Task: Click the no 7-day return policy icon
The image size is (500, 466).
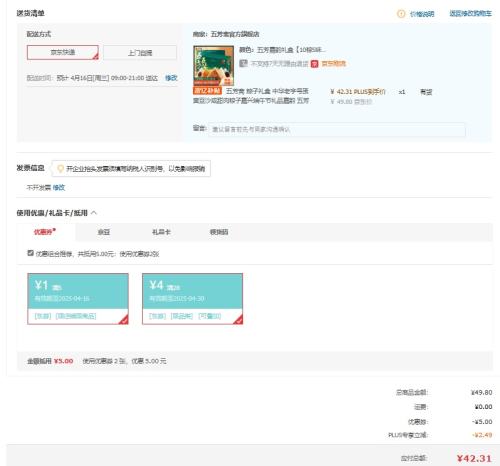Action: click(243, 63)
